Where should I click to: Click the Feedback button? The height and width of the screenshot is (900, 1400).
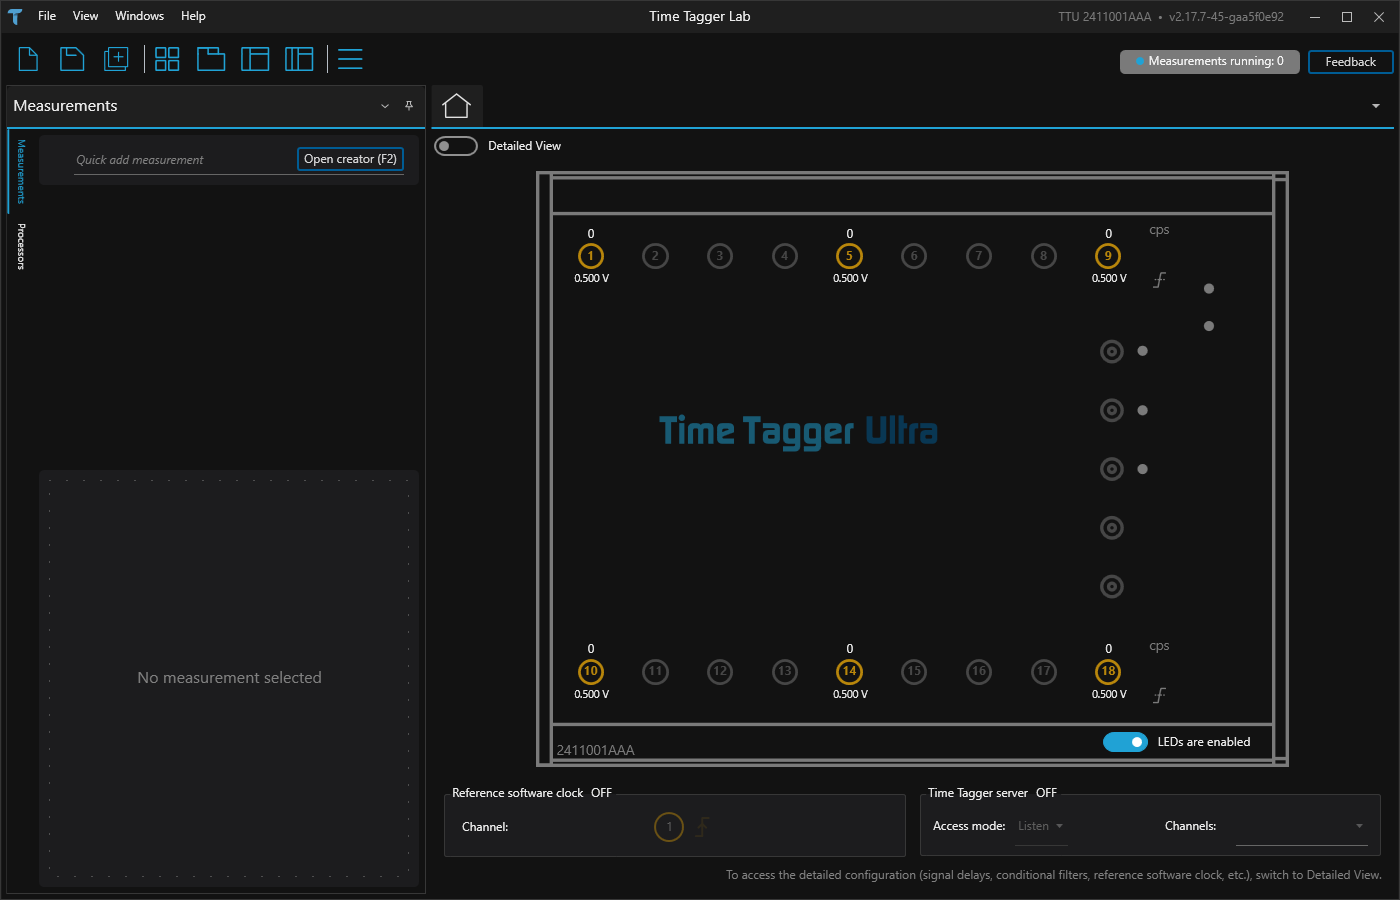pyautogui.click(x=1350, y=62)
